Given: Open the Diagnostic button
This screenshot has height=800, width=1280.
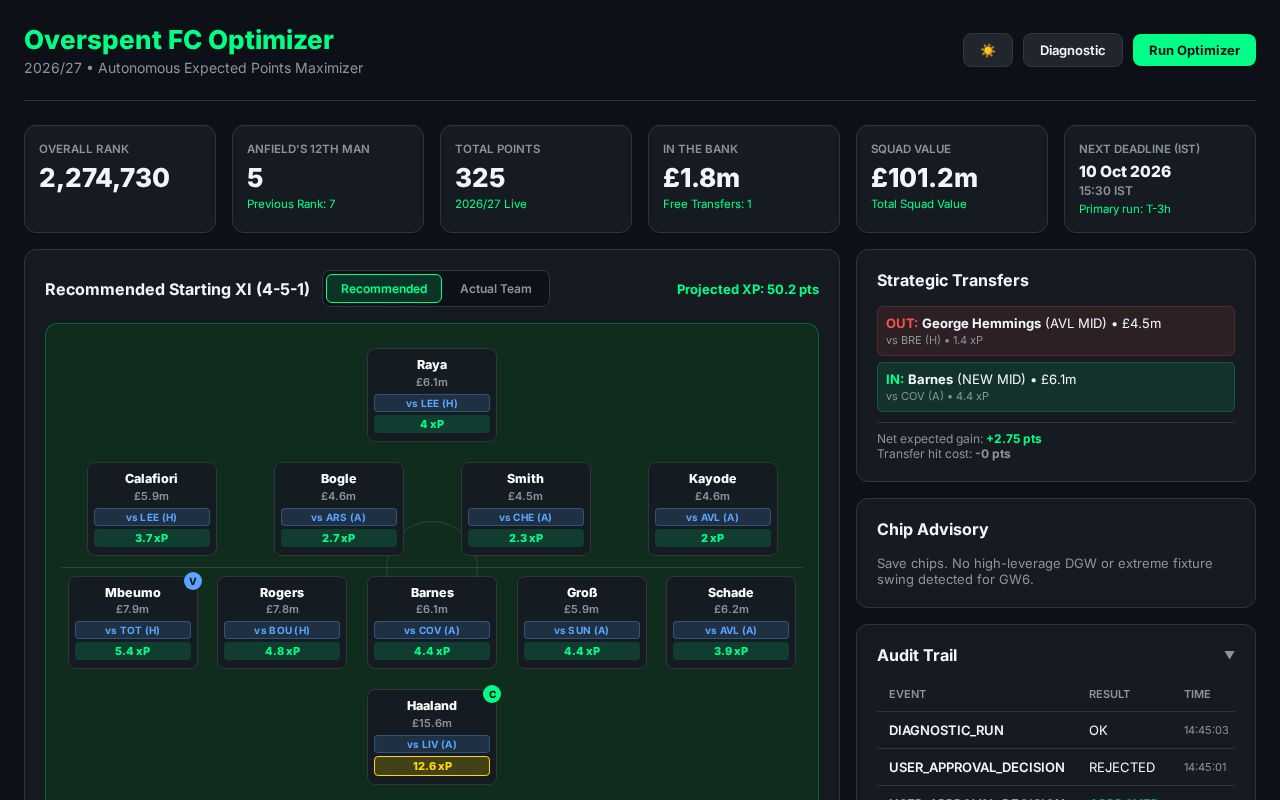Looking at the screenshot, I should (x=1073, y=50).
